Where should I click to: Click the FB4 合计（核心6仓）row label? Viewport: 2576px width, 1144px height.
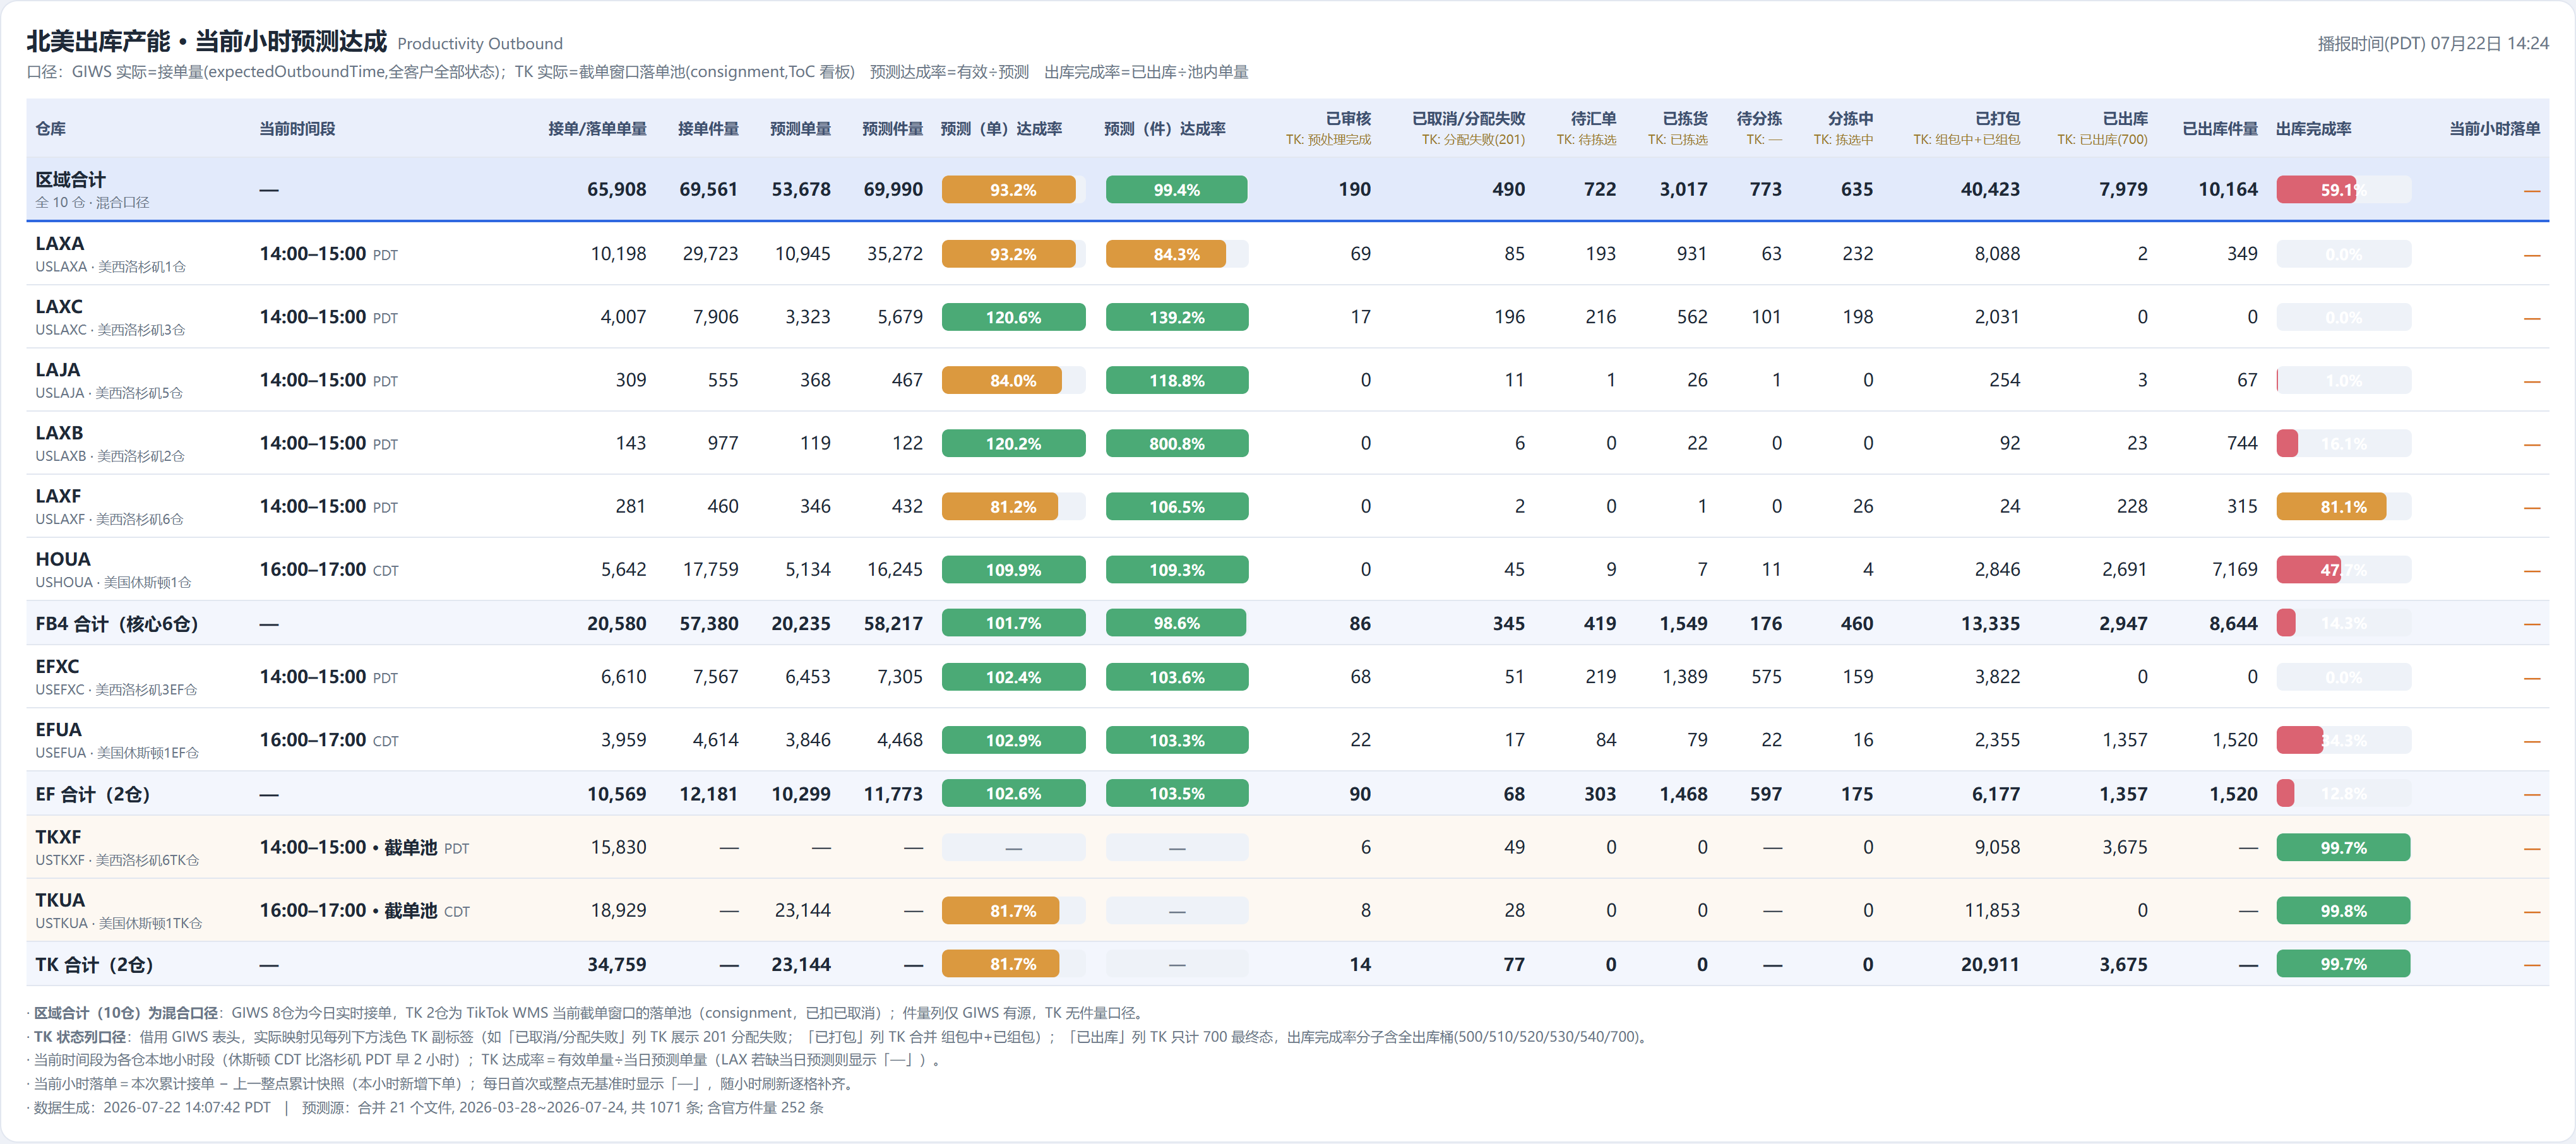117,624
